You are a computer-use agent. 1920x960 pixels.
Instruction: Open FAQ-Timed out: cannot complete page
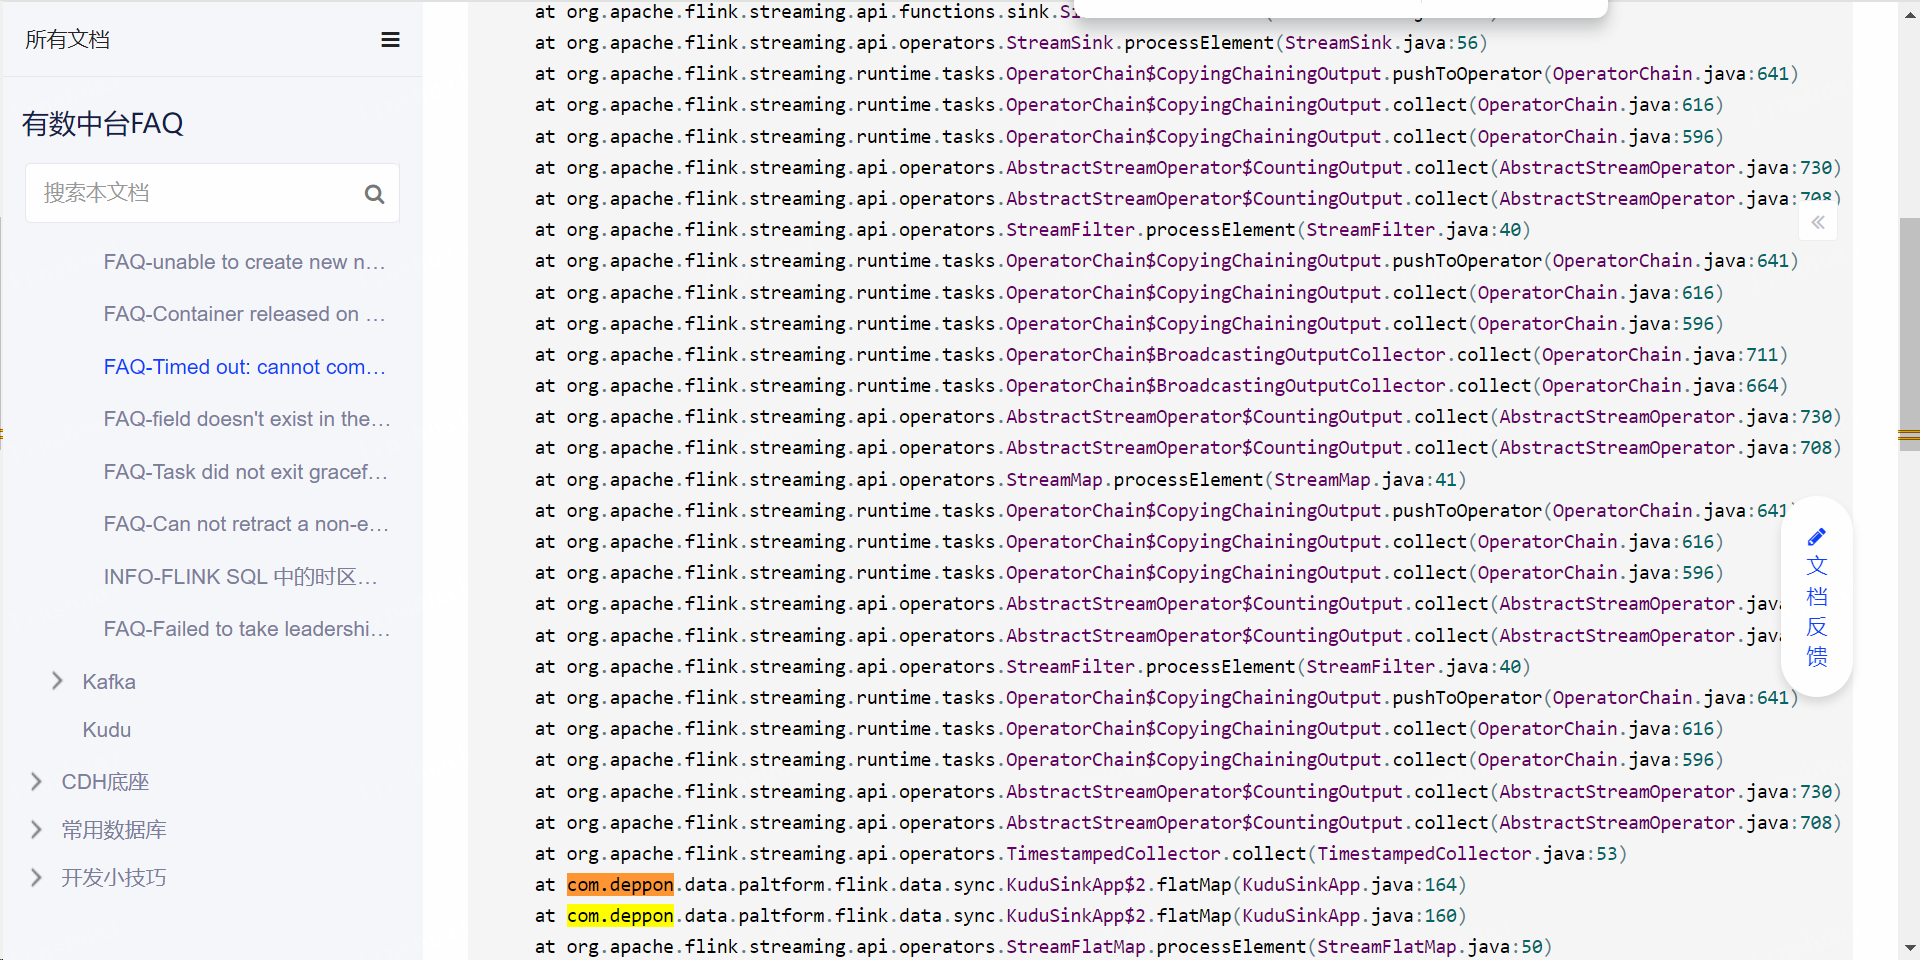pyautogui.click(x=244, y=367)
